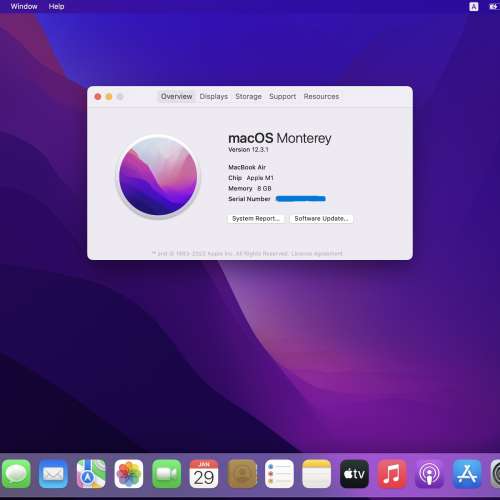Click the macOS Monterey logo image

[158, 176]
